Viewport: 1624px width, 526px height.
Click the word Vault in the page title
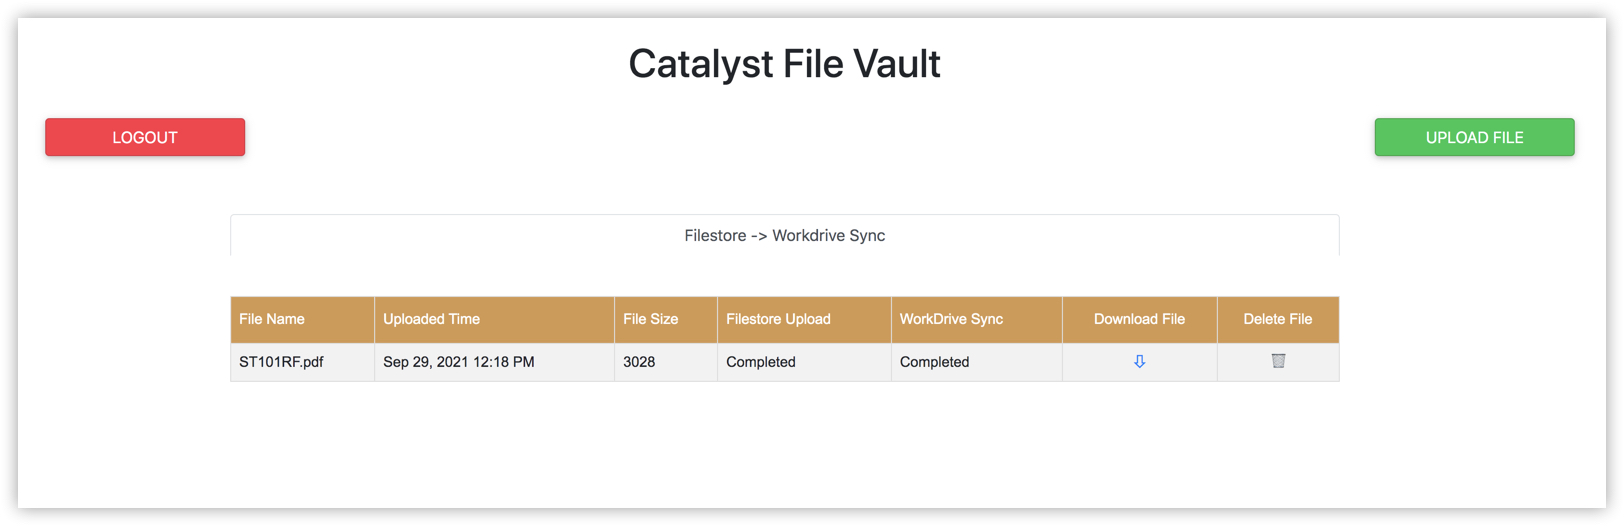[x=896, y=64]
